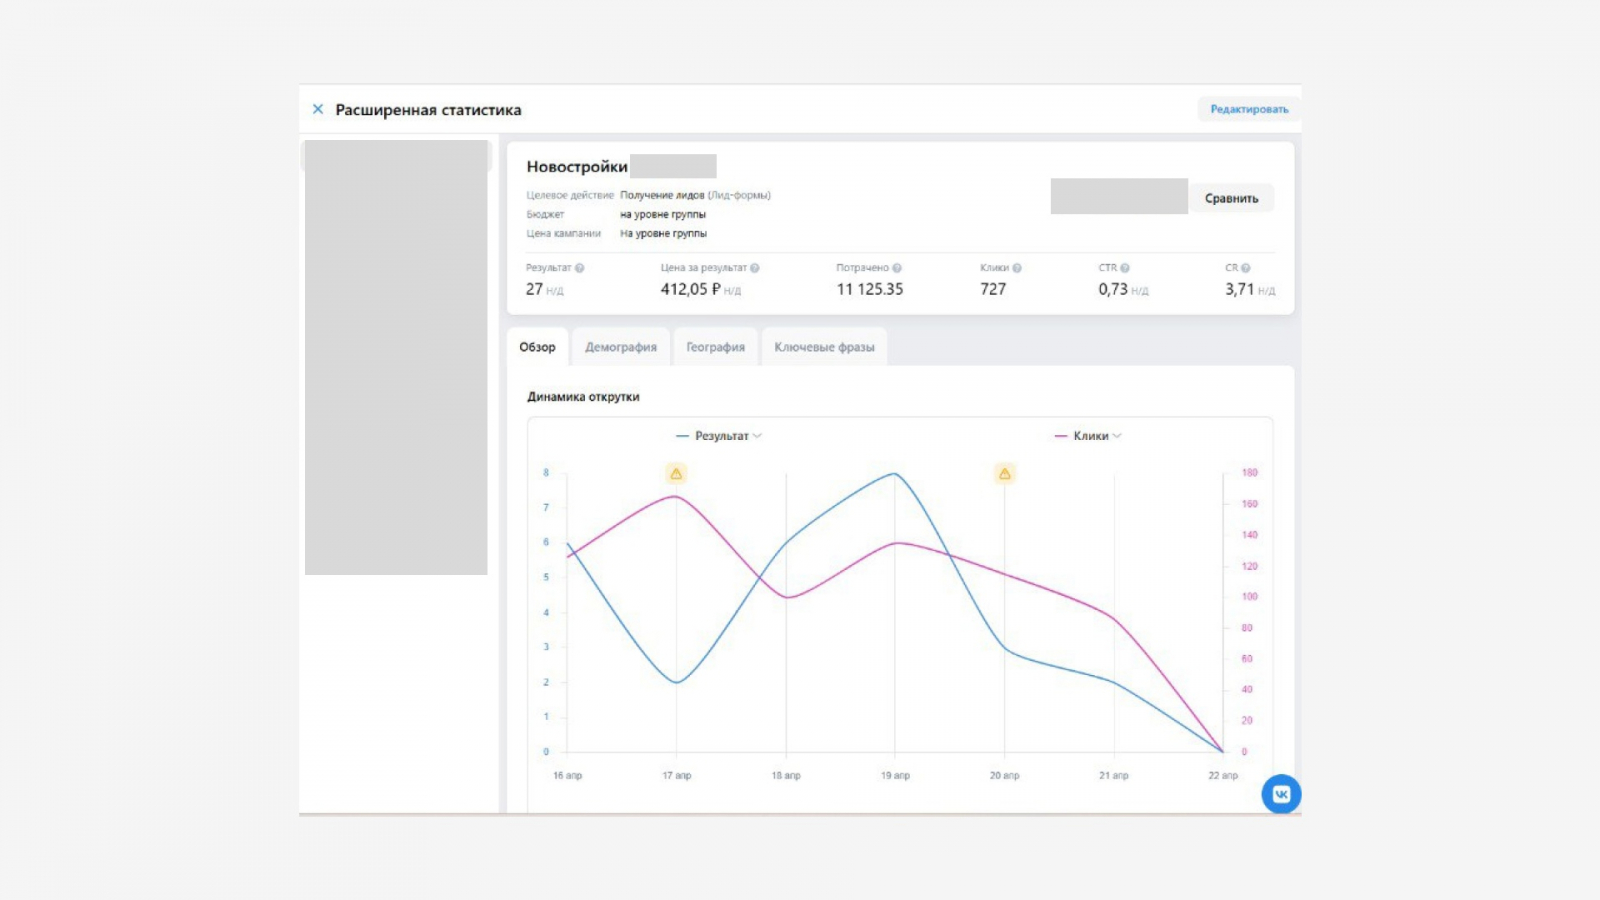
Task: Click help icon next to Результат metric
Action: [x=580, y=268]
